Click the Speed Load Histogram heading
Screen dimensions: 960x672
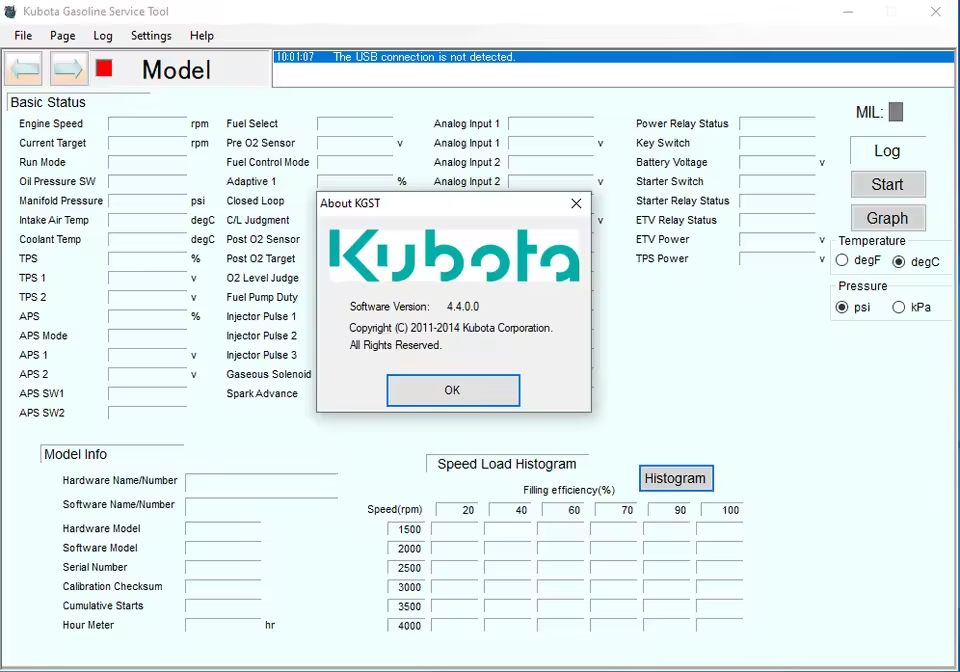click(507, 464)
